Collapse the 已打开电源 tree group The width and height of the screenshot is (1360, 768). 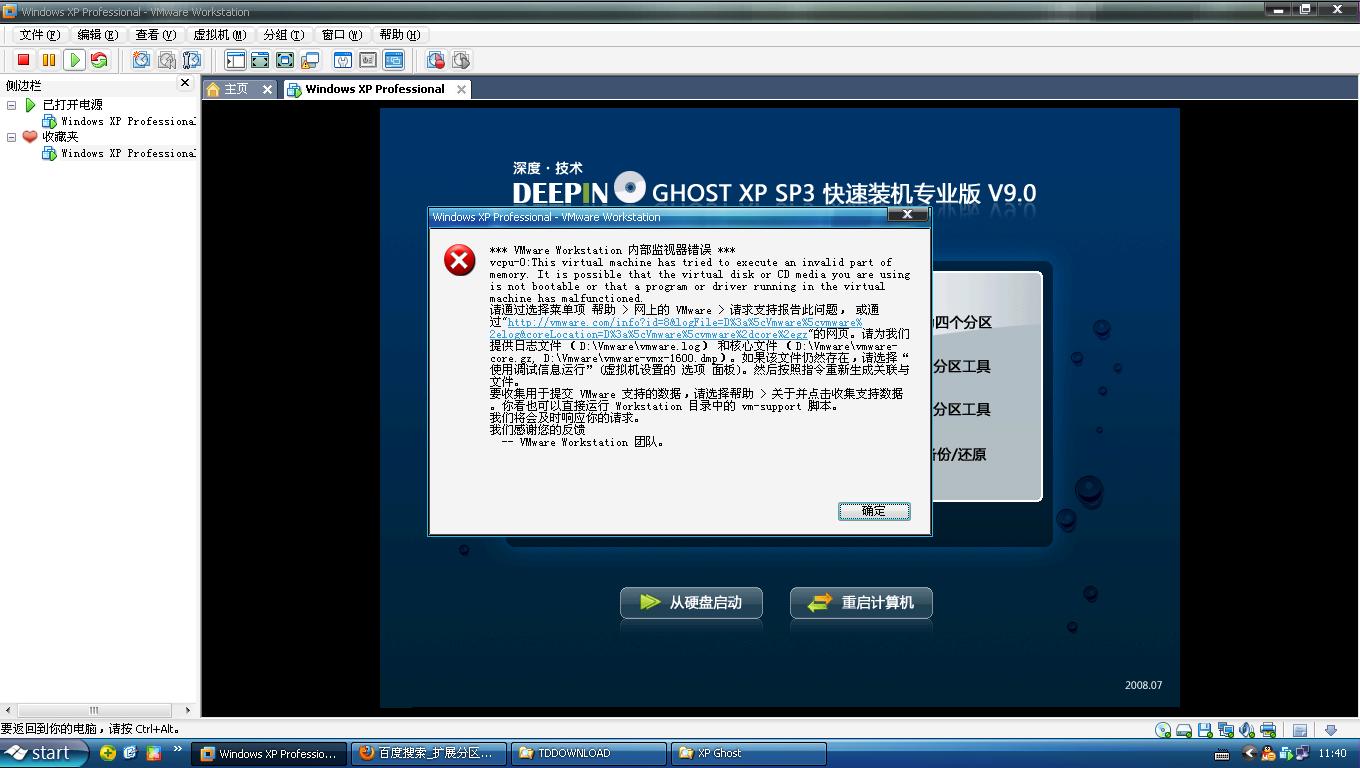click(12, 105)
